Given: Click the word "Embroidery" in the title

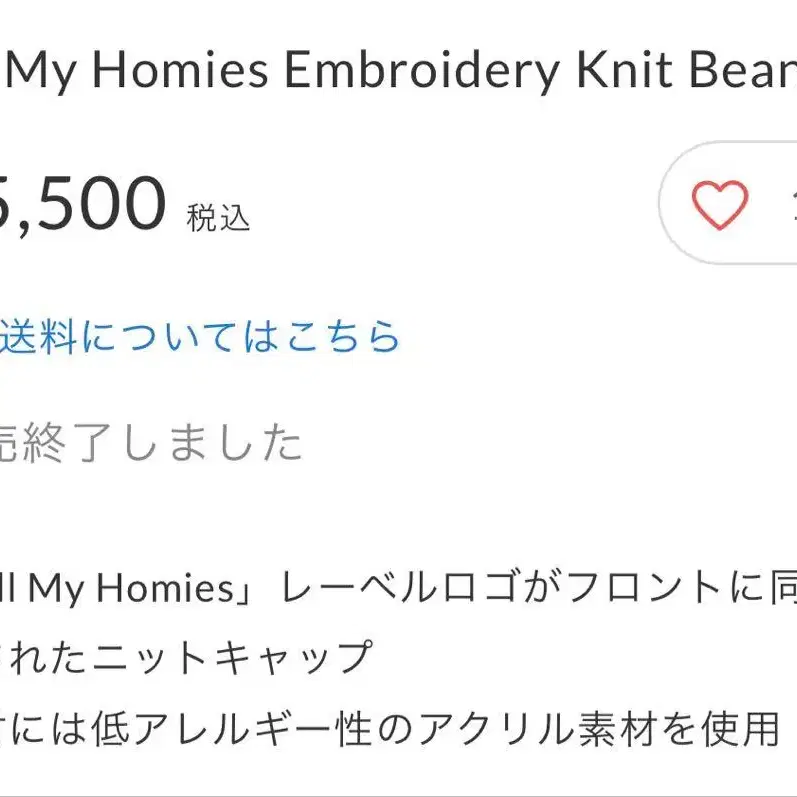Looking at the screenshot, I should pyautogui.click(x=421, y=72).
